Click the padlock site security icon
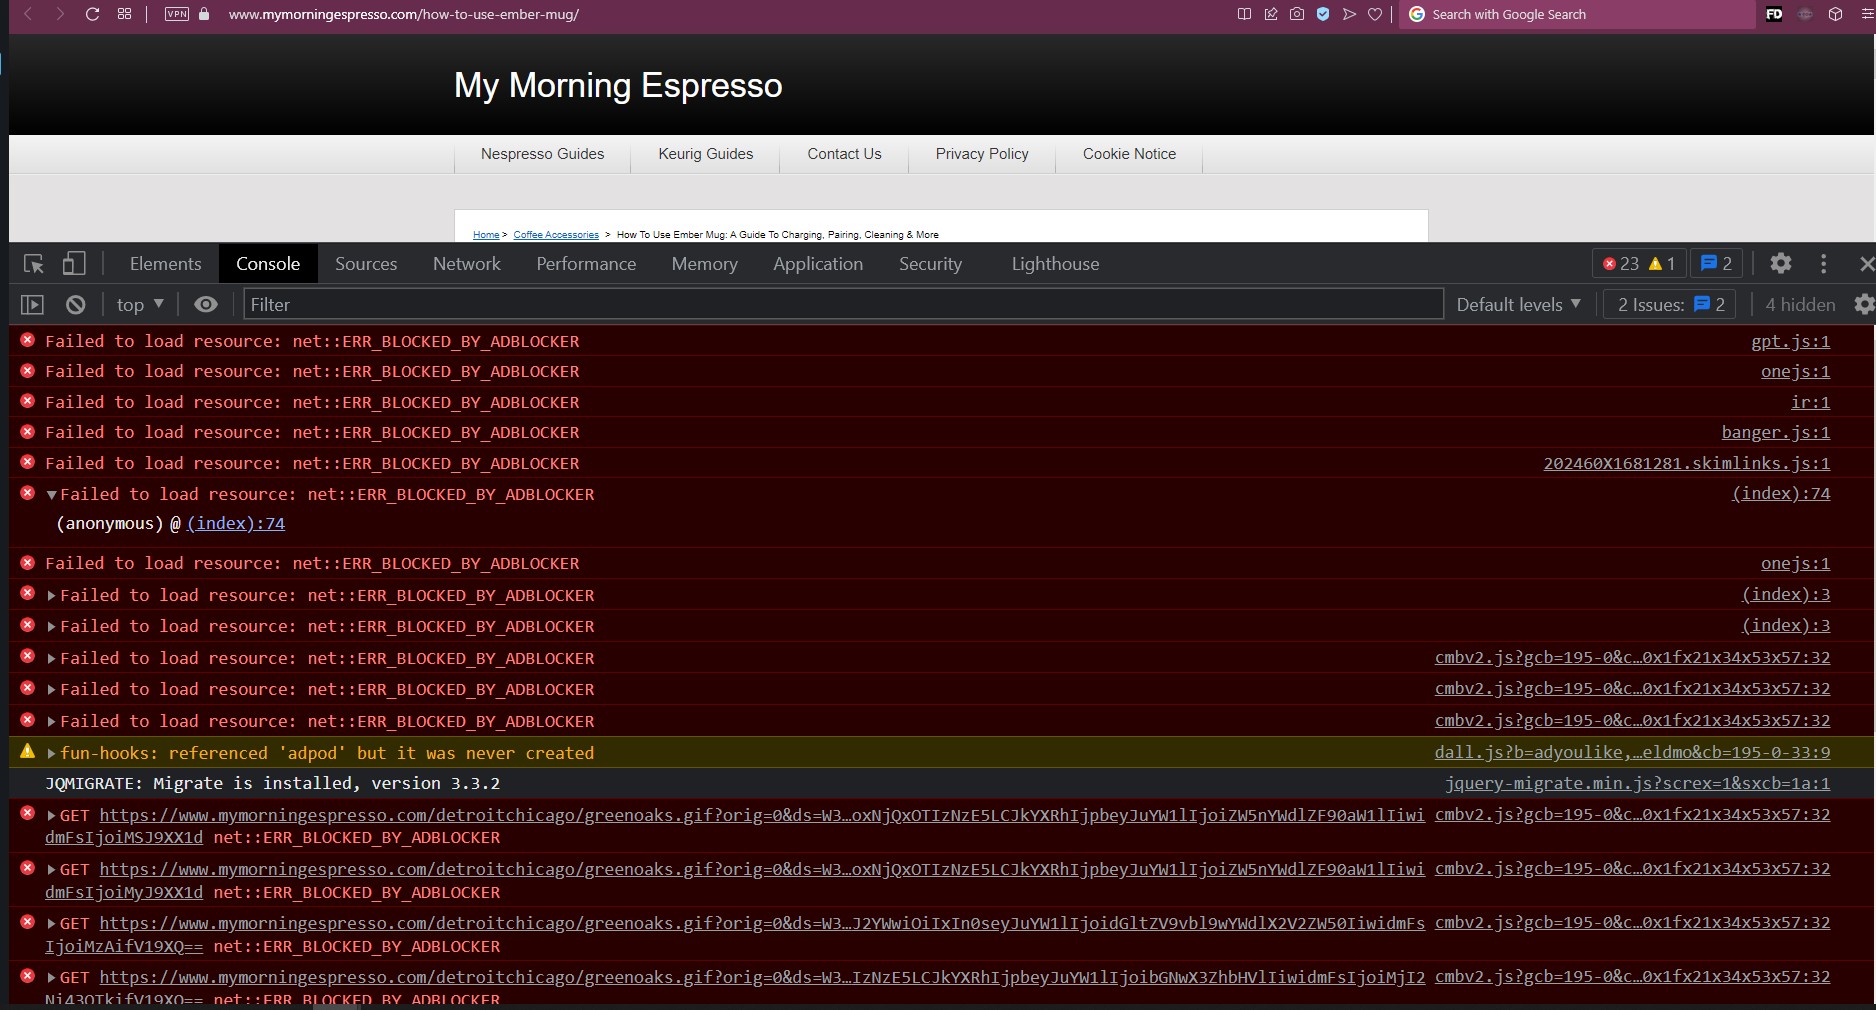The height and width of the screenshot is (1010, 1876). [205, 14]
